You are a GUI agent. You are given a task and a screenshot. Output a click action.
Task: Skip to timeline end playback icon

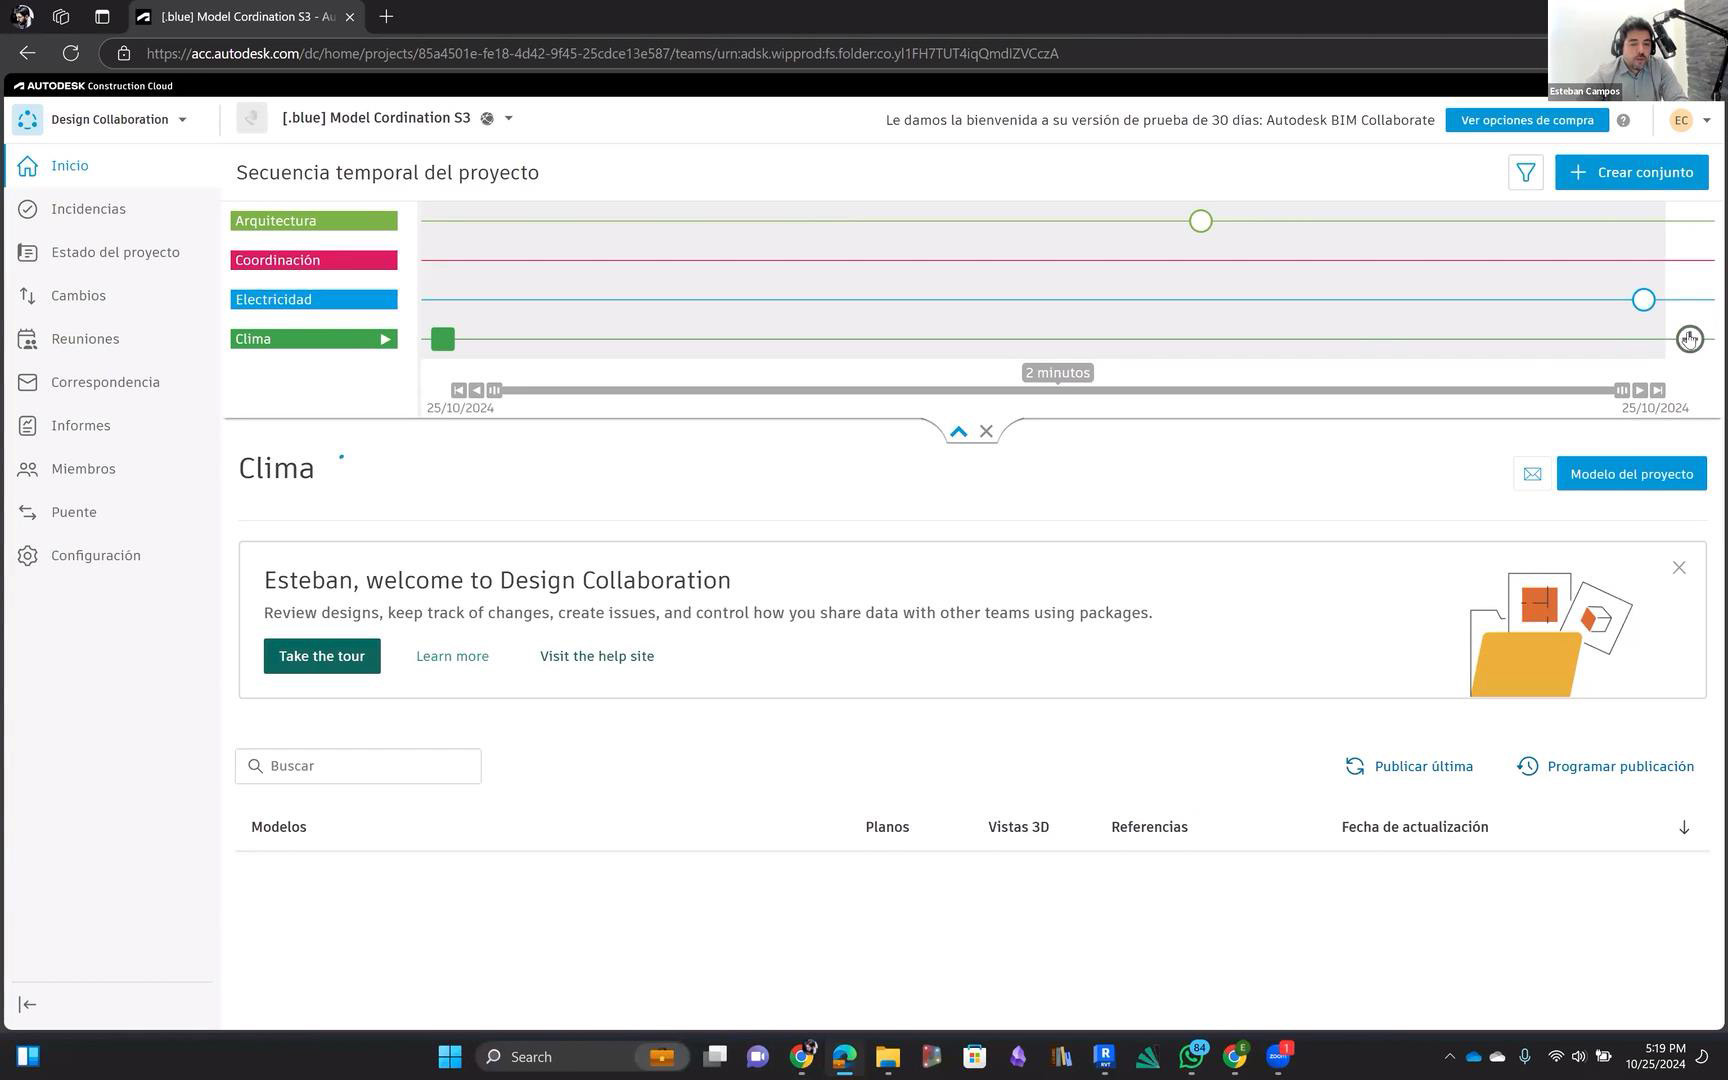pyautogui.click(x=1657, y=390)
